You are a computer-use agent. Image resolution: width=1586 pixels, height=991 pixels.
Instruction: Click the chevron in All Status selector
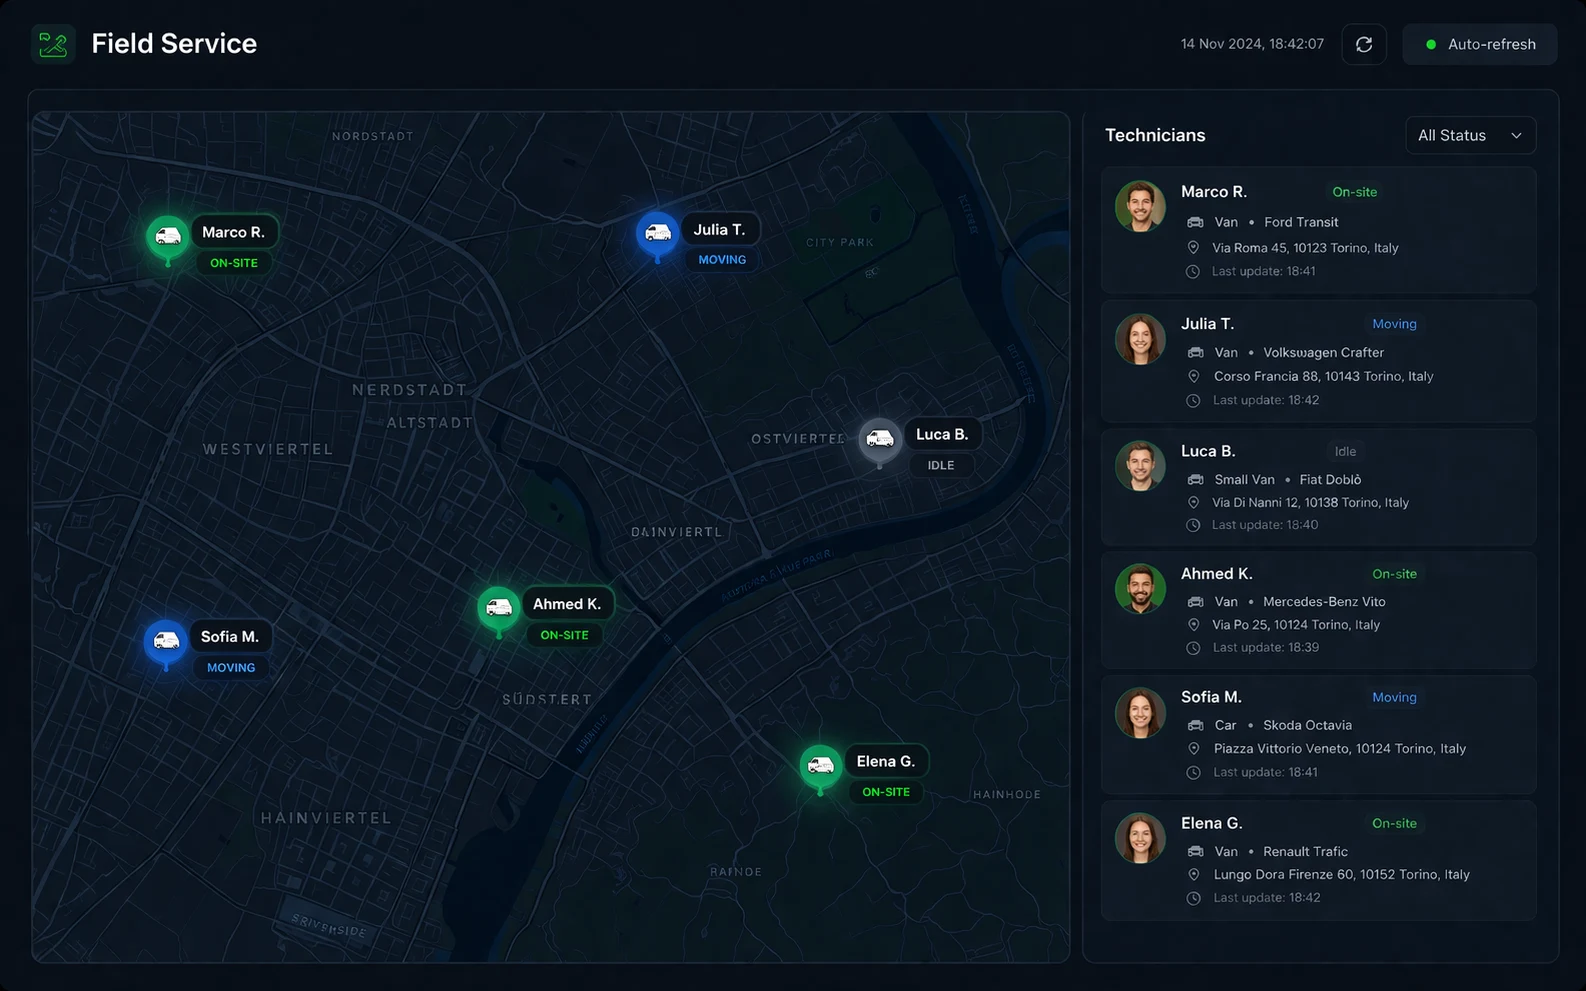pos(1516,136)
